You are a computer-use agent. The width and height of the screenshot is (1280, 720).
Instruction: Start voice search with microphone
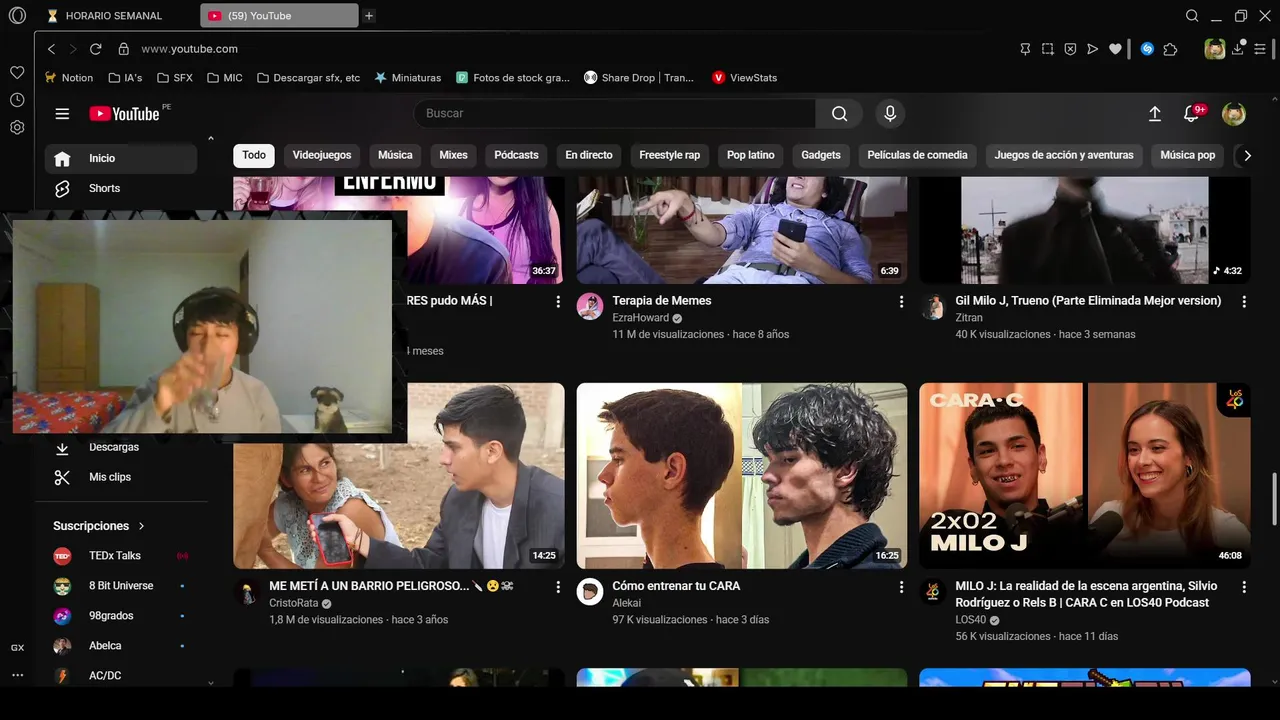(890, 114)
